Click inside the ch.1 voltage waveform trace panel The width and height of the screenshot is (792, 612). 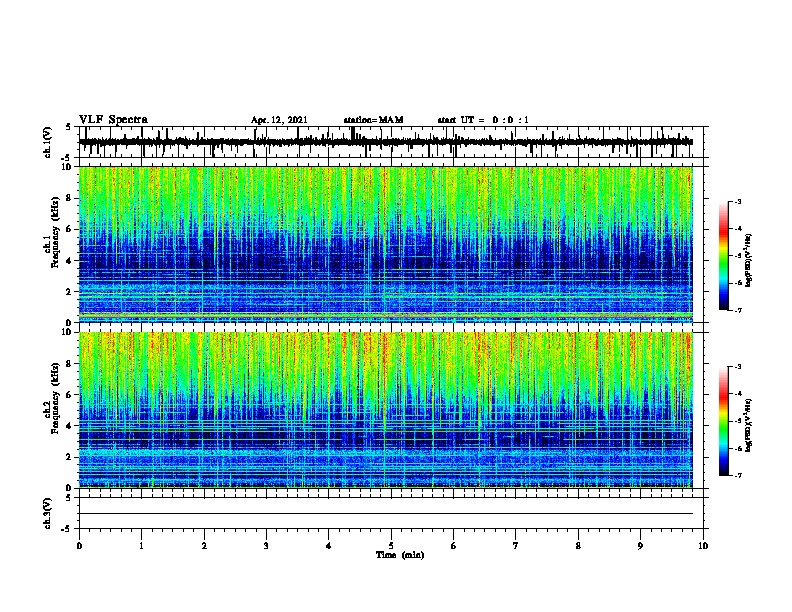pyautogui.click(x=391, y=142)
